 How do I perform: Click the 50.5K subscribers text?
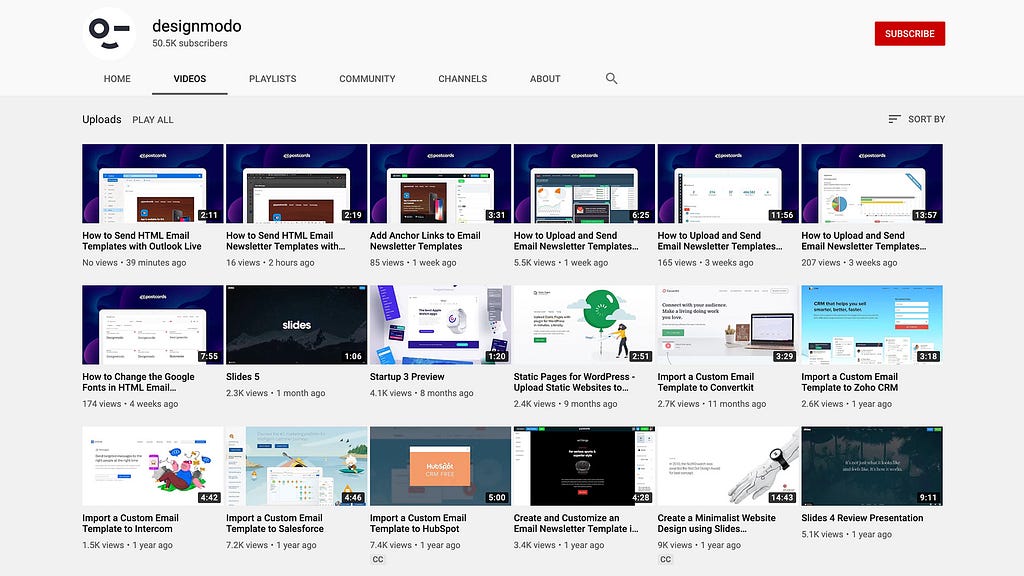point(190,43)
